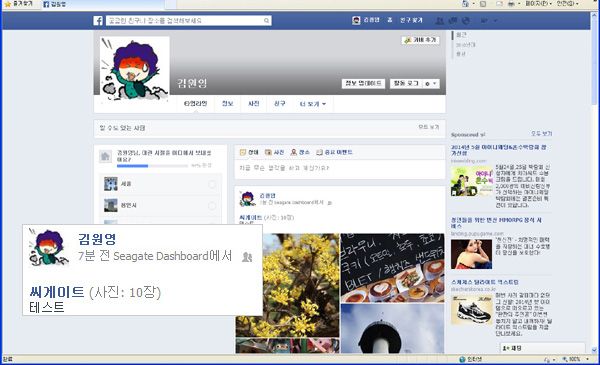This screenshot has height=365, width=600.
Task: Switch to the 타임라인 tab
Action: 196,104
